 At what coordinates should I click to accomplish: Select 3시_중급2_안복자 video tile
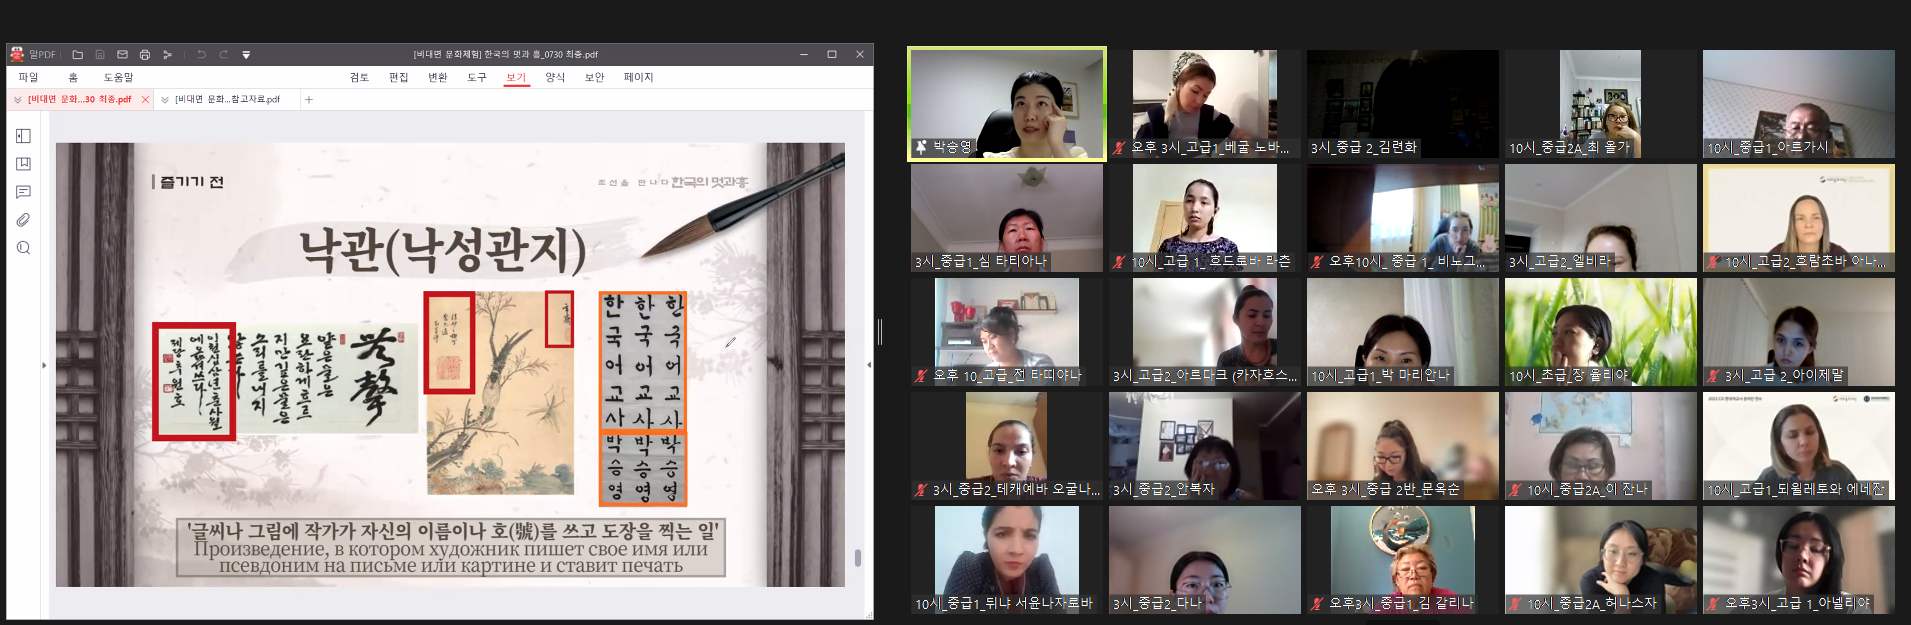pyautogui.click(x=1205, y=446)
